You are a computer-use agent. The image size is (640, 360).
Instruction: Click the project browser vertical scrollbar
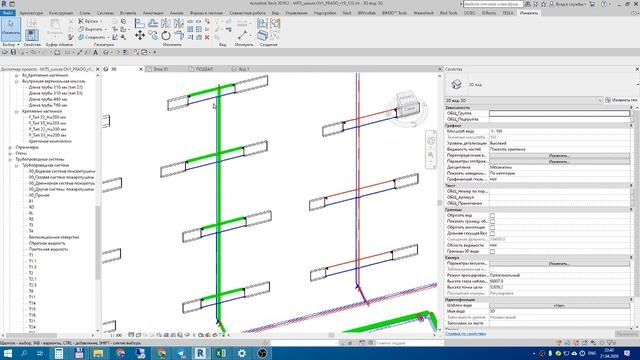98,242
